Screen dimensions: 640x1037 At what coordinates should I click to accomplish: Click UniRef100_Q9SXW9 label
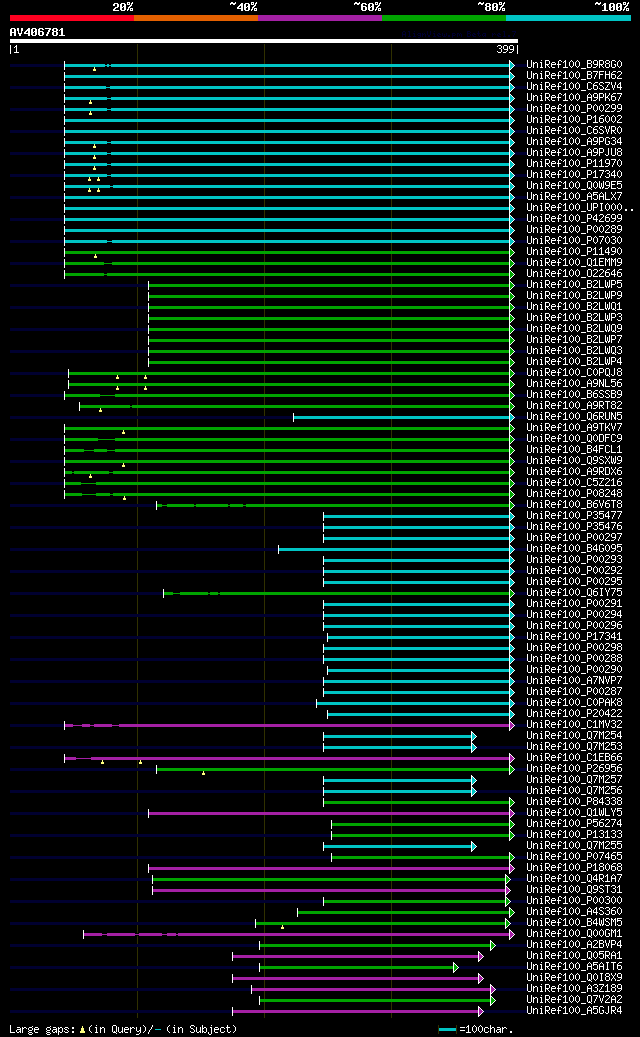click(574, 460)
